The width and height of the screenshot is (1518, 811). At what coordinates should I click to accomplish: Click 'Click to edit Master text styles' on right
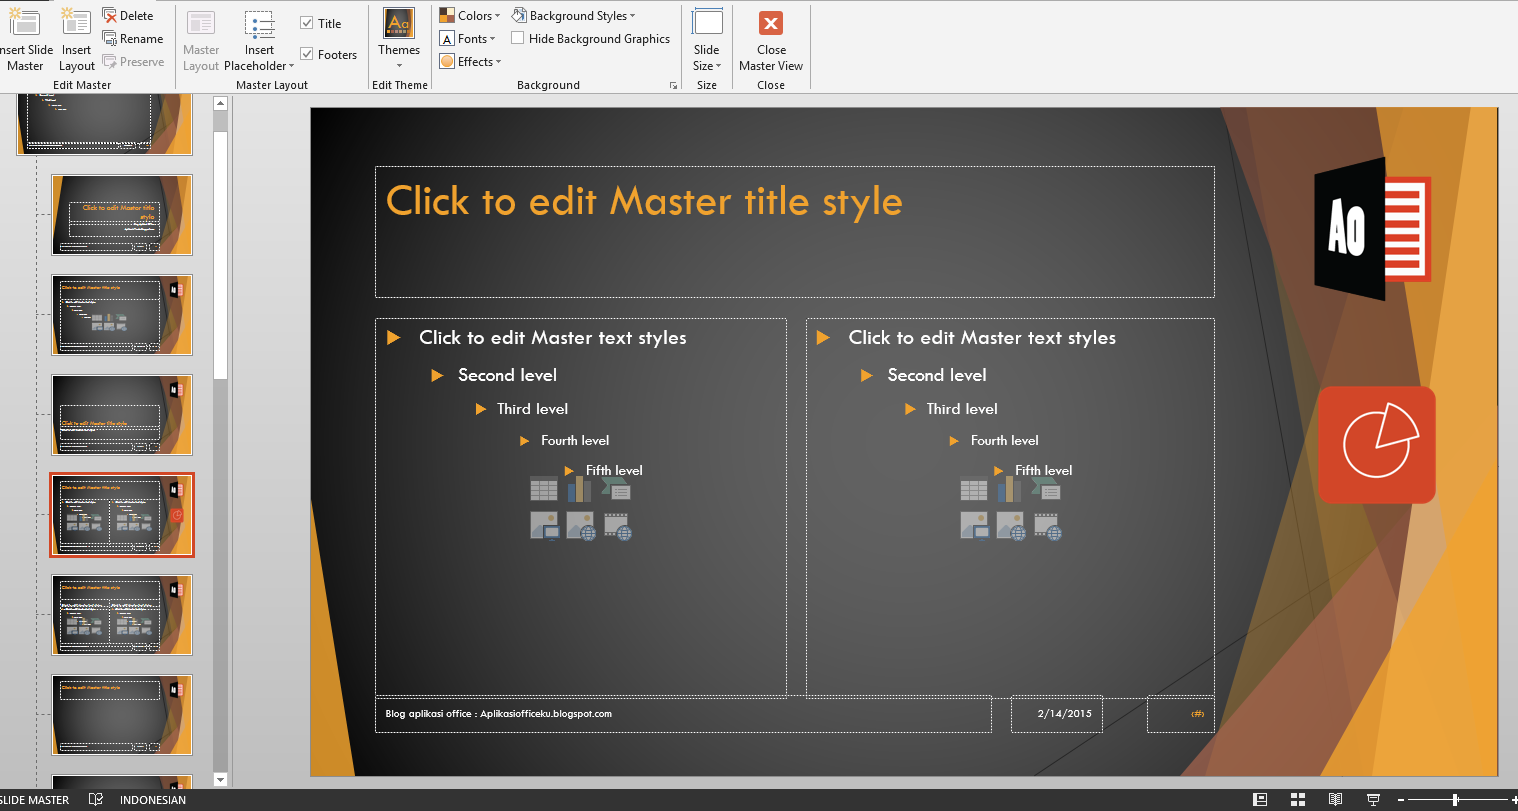tap(982, 338)
